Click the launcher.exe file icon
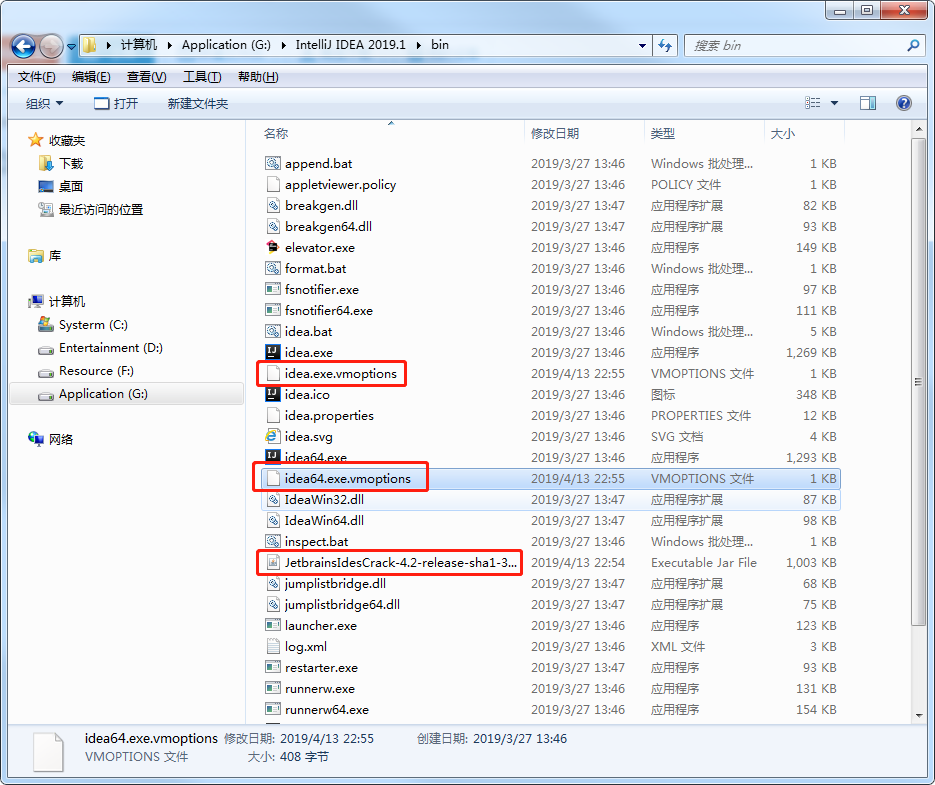This screenshot has width=935, height=785. (x=273, y=625)
